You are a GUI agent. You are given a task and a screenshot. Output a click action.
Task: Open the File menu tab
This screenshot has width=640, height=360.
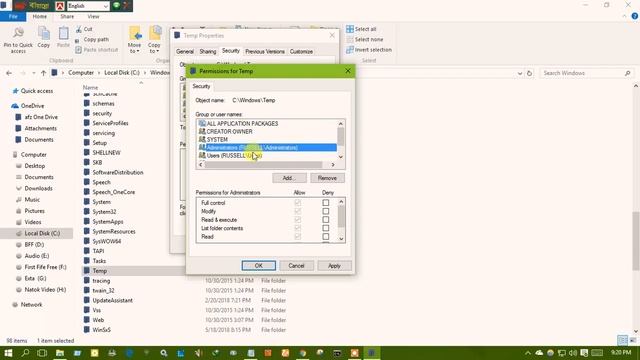pyautogui.click(x=13, y=17)
